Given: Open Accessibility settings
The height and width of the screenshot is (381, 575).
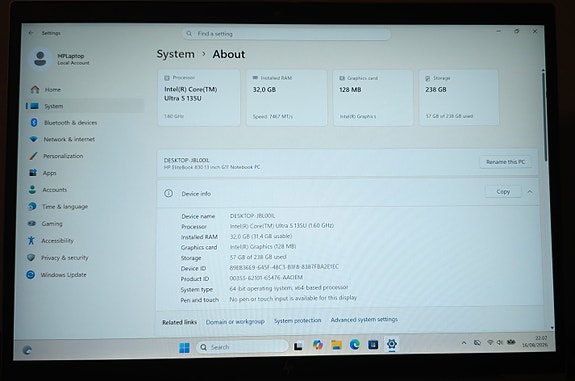Looking at the screenshot, I should [85, 241].
